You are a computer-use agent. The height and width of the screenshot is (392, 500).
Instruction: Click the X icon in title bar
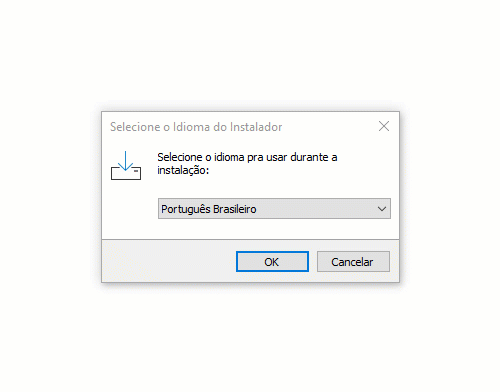384,126
